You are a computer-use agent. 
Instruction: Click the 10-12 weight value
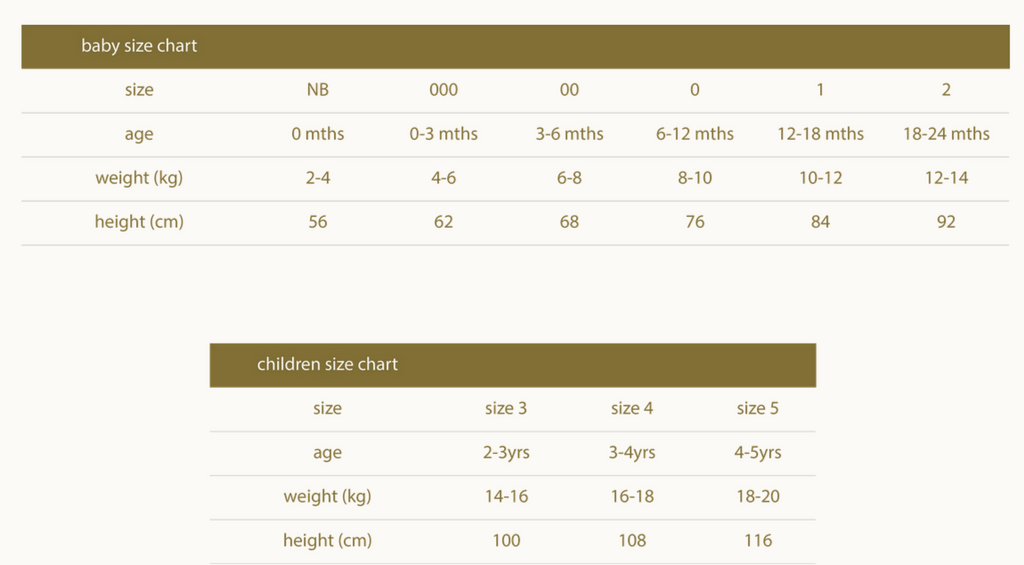tap(820, 178)
